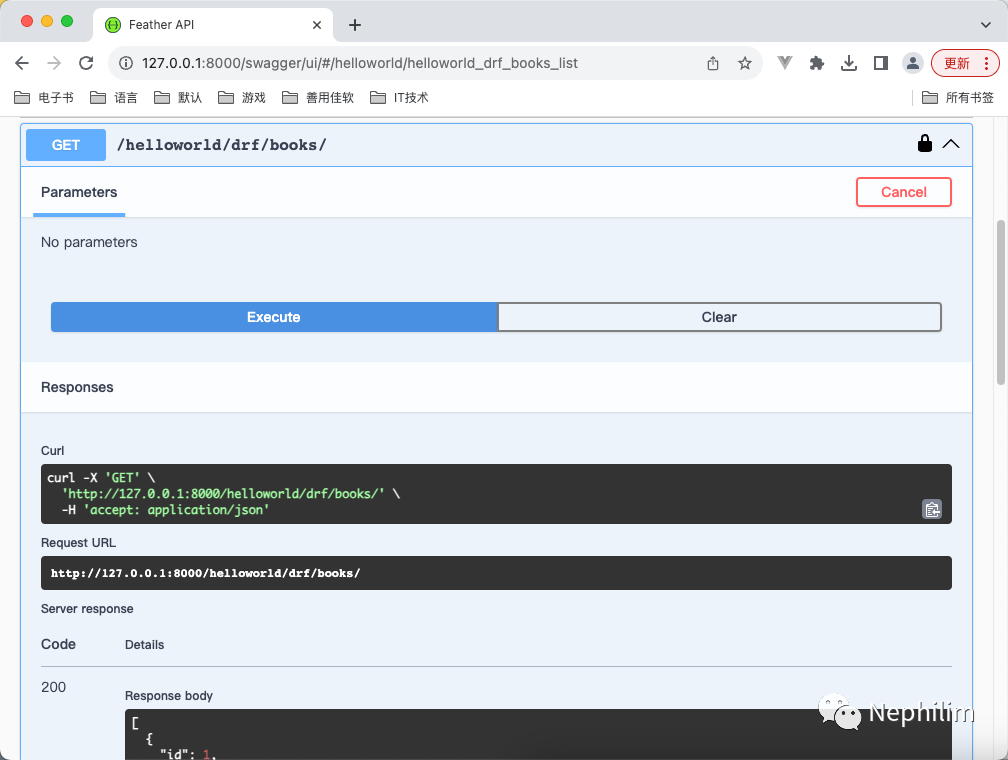Open a new browser tab
Screen dimensions: 1008x760
point(354,25)
